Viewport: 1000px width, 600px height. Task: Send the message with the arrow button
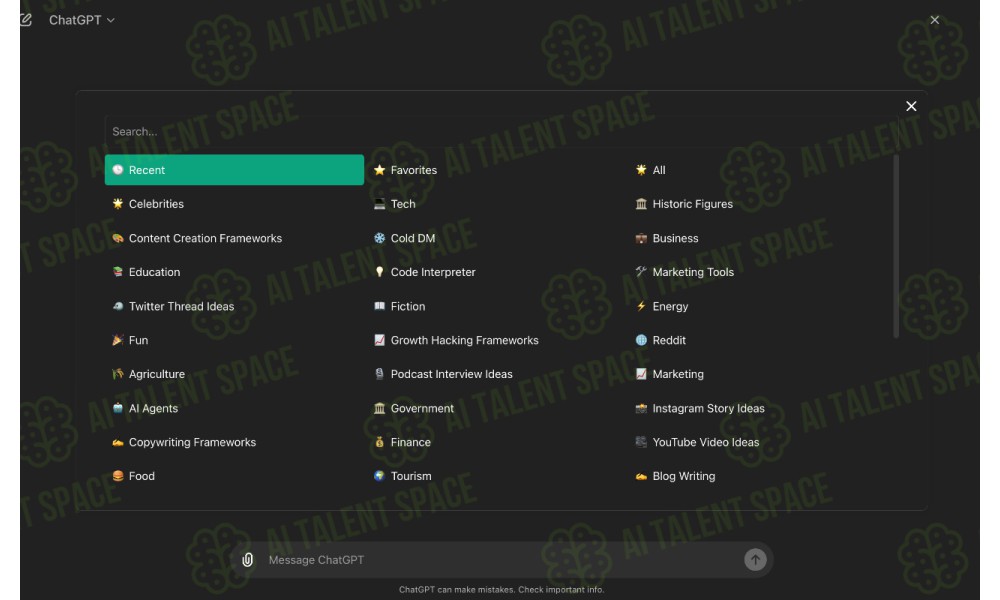[x=755, y=560]
